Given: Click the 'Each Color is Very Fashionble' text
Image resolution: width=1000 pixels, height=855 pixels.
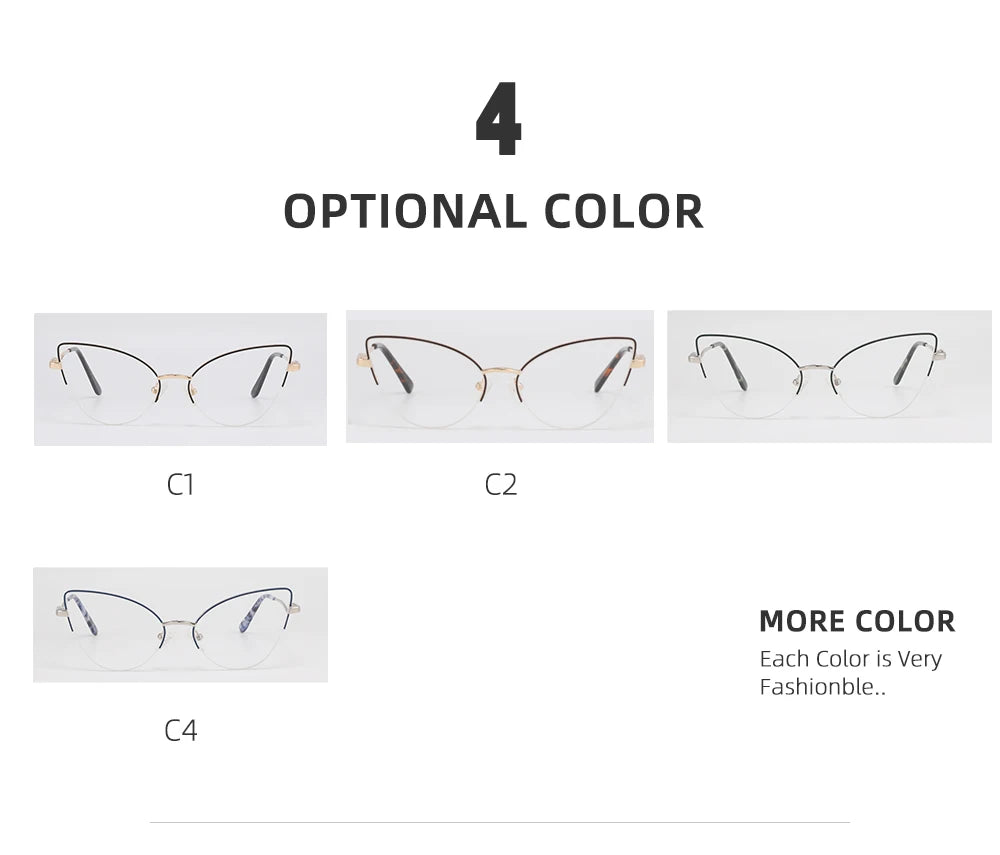Looking at the screenshot, I should pos(850,672).
